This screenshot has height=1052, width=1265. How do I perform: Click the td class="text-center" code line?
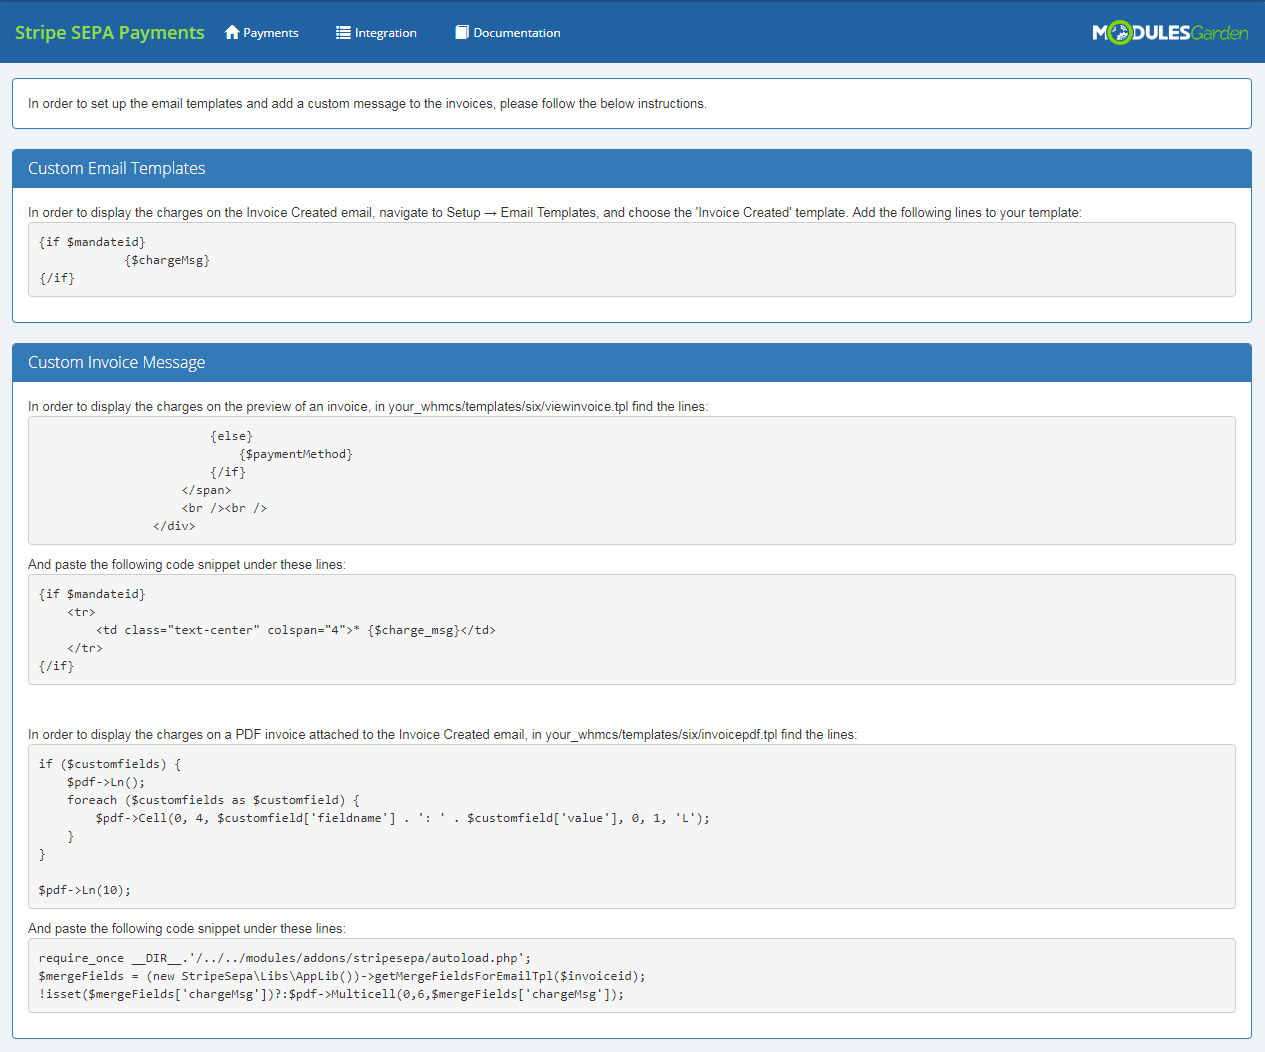click(x=296, y=630)
